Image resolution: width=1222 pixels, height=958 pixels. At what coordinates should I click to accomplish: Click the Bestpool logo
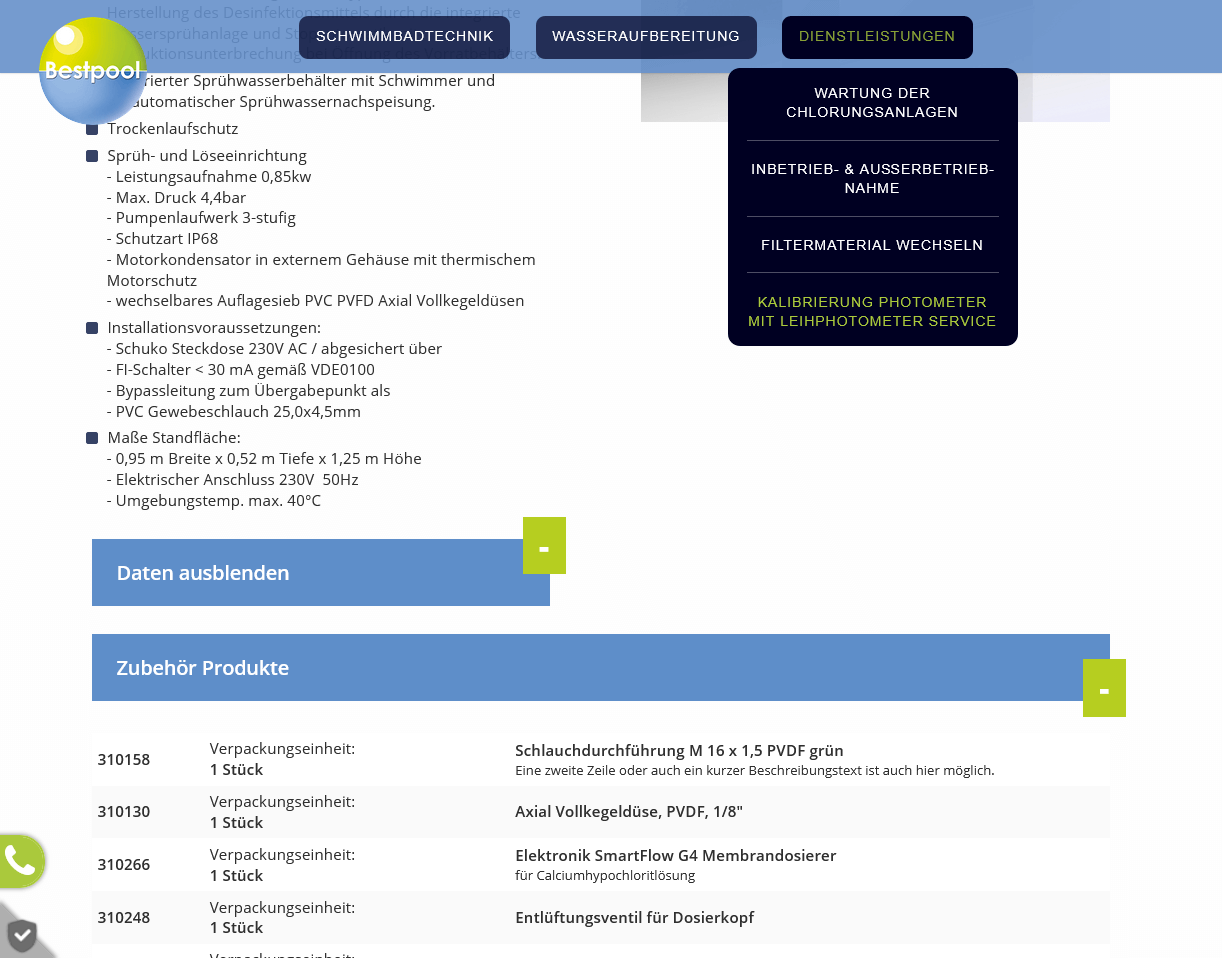(x=92, y=70)
